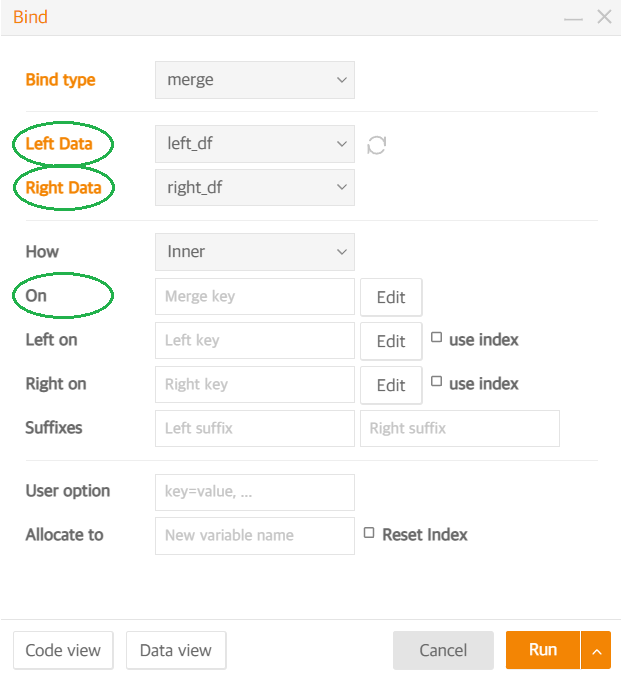Screen dimensions: 621x680
Task: Click the Cancel button
Action: pos(443,650)
